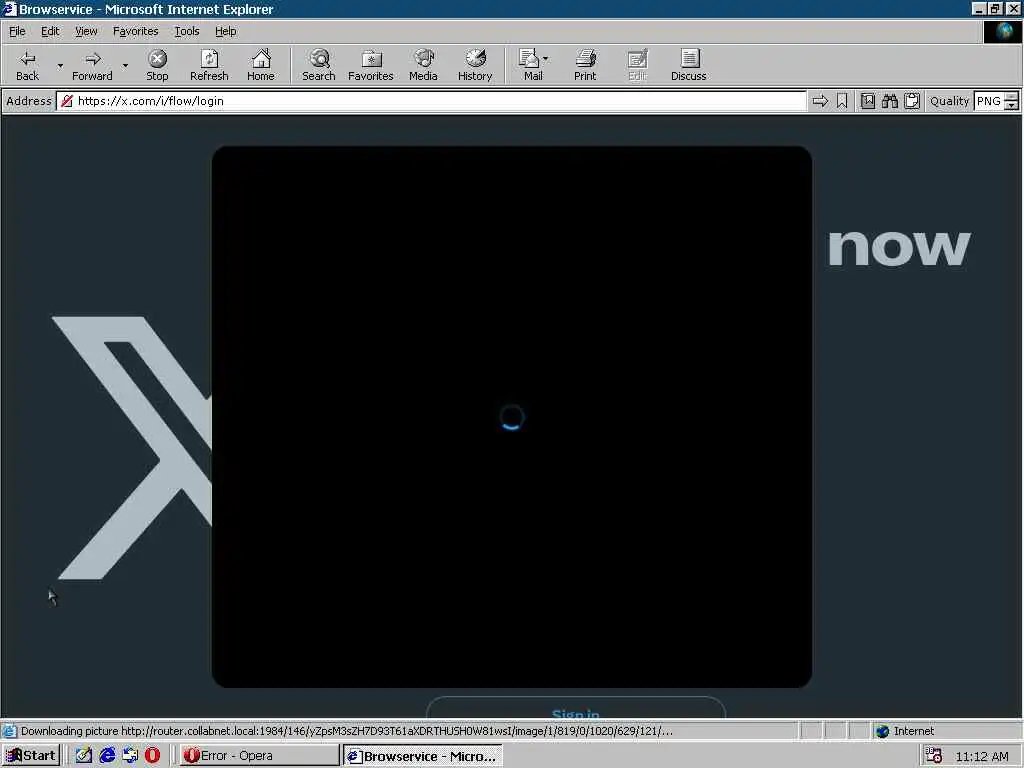Image resolution: width=1024 pixels, height=768 pixels.
Task: Switch to Error - Opera taskbar window
Action: [x=259, y=756]
